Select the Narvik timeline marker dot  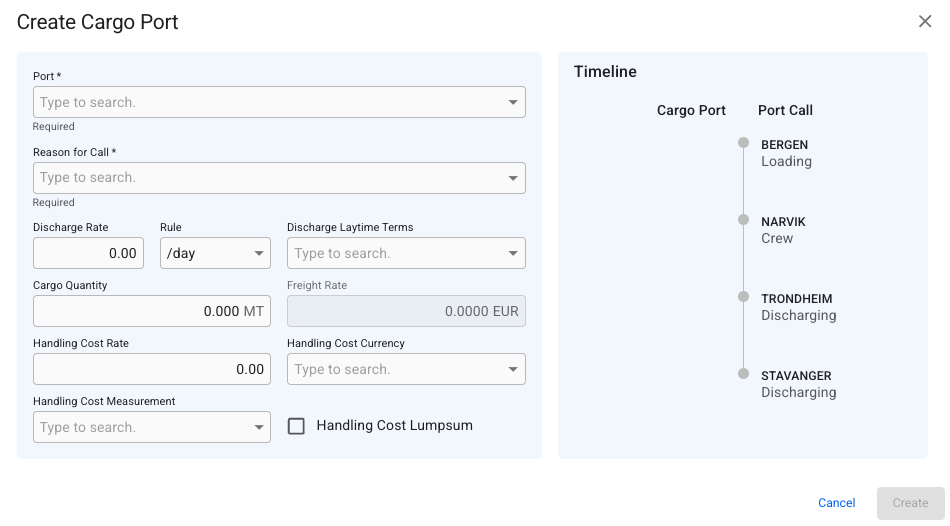click(x=743, y=220)
